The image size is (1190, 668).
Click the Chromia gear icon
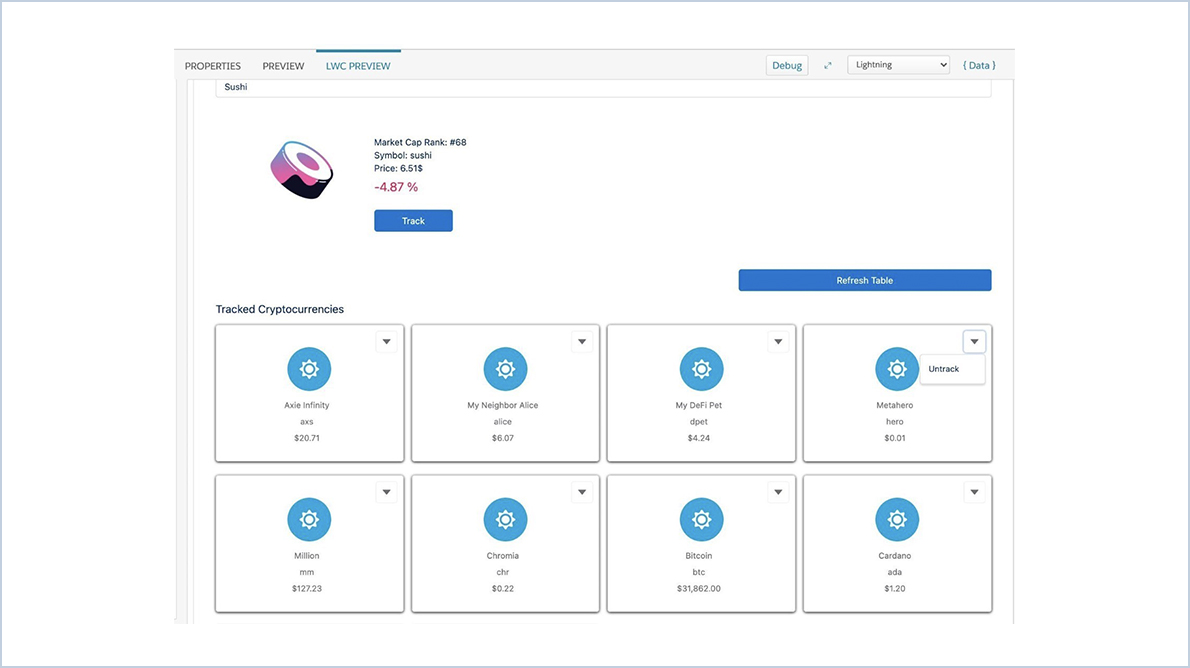pyautogui.click(x=504, y=519)
